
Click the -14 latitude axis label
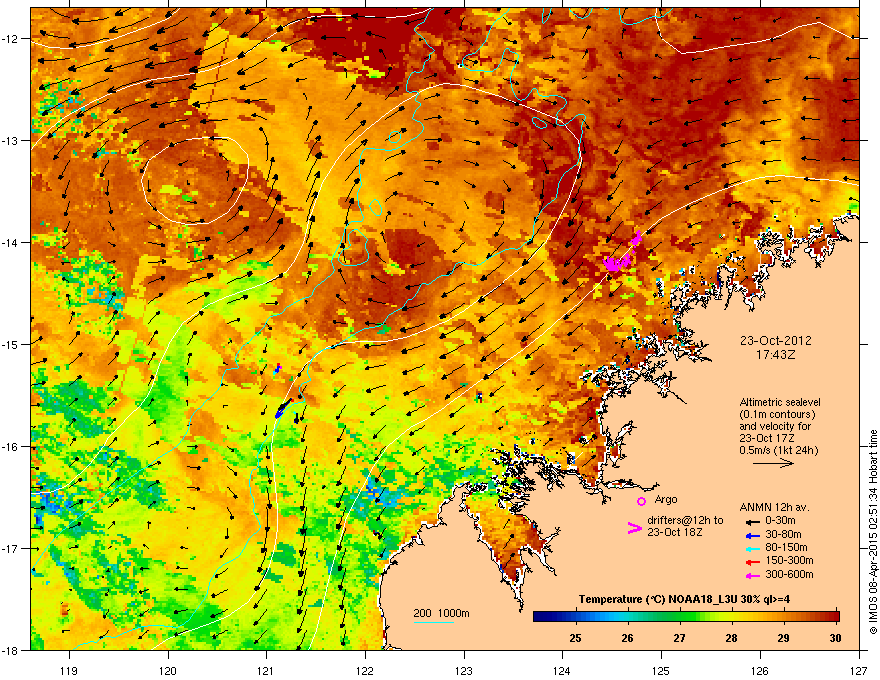click(x=11, y=242)
